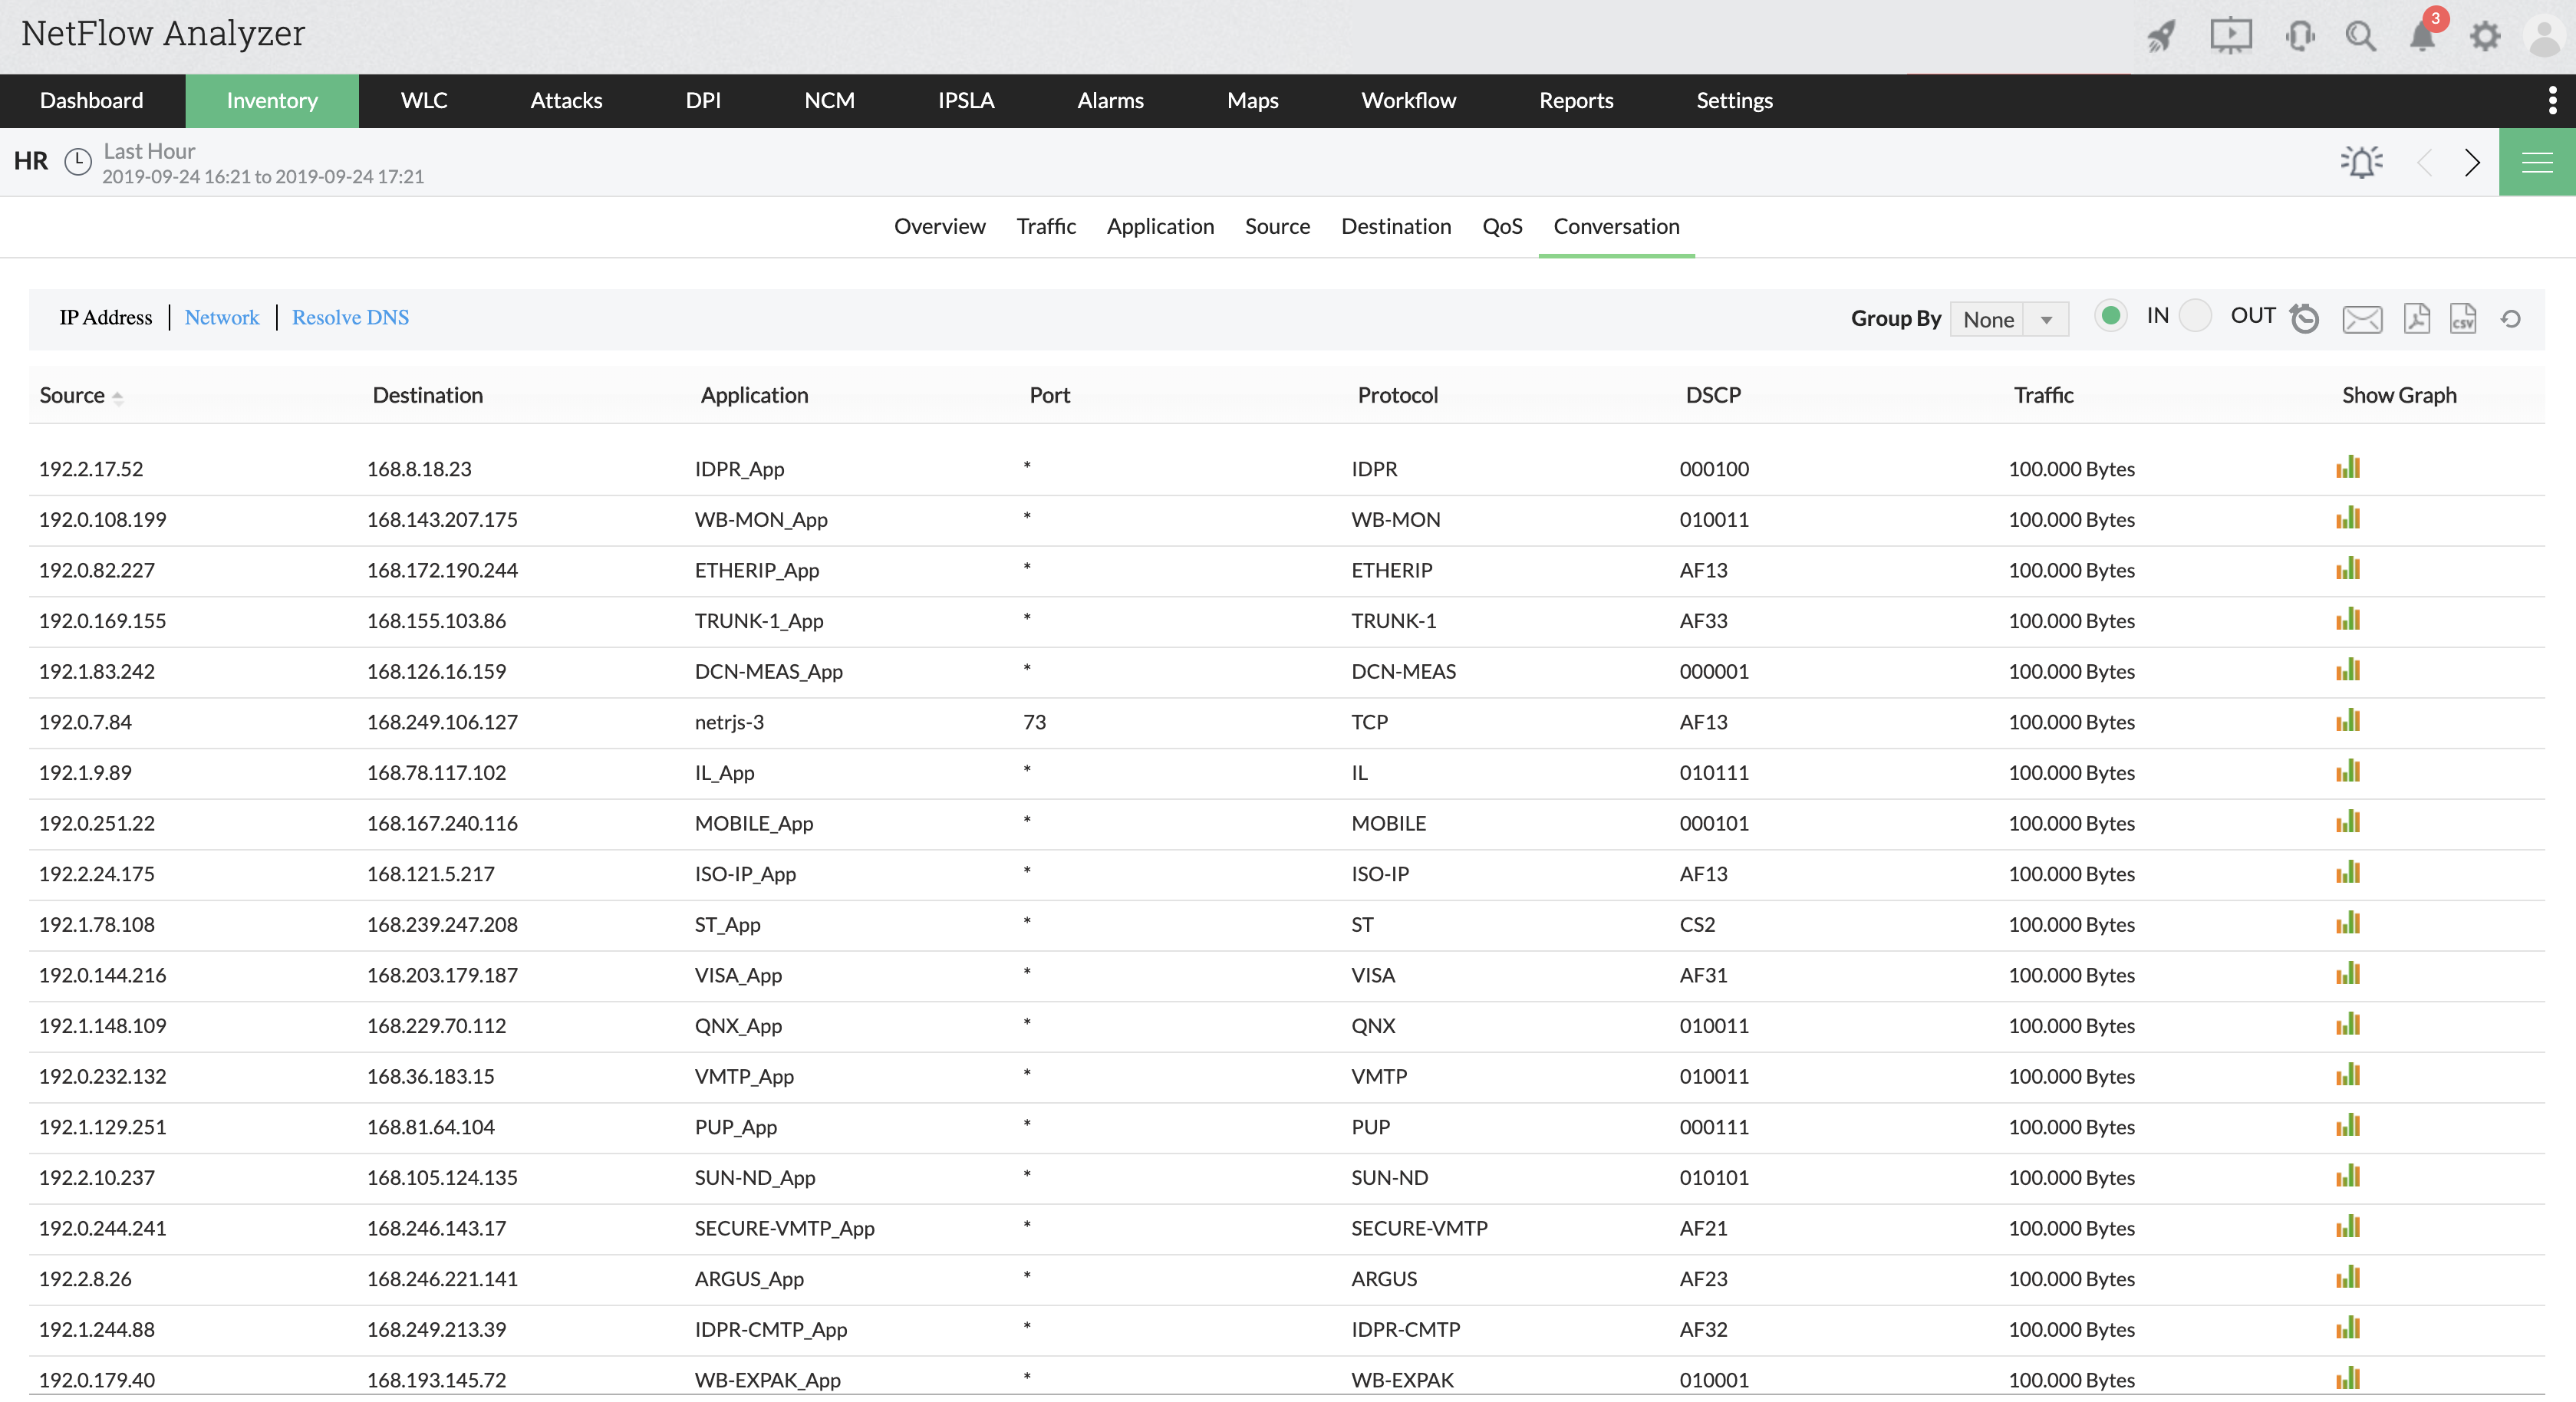Go to next device using right arrow

pyautogui.click(x=2472, y=162)
